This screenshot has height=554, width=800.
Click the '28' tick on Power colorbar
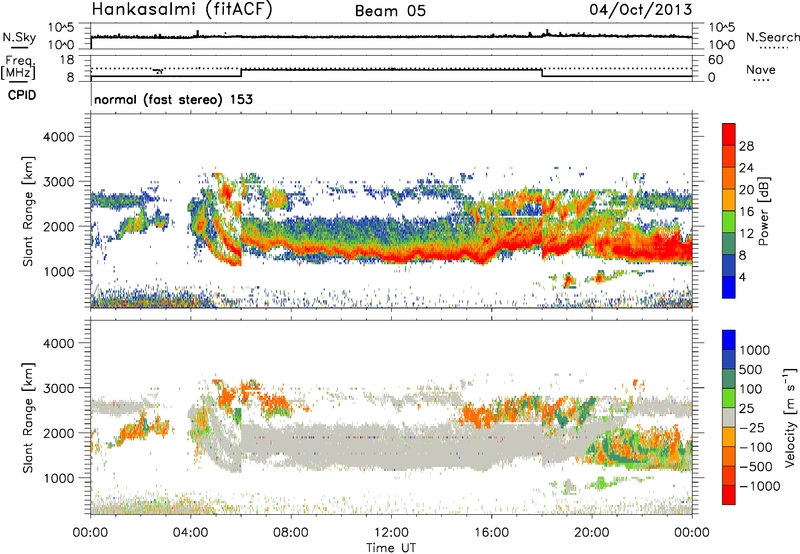pyautogui.click(x=746, y=146)
